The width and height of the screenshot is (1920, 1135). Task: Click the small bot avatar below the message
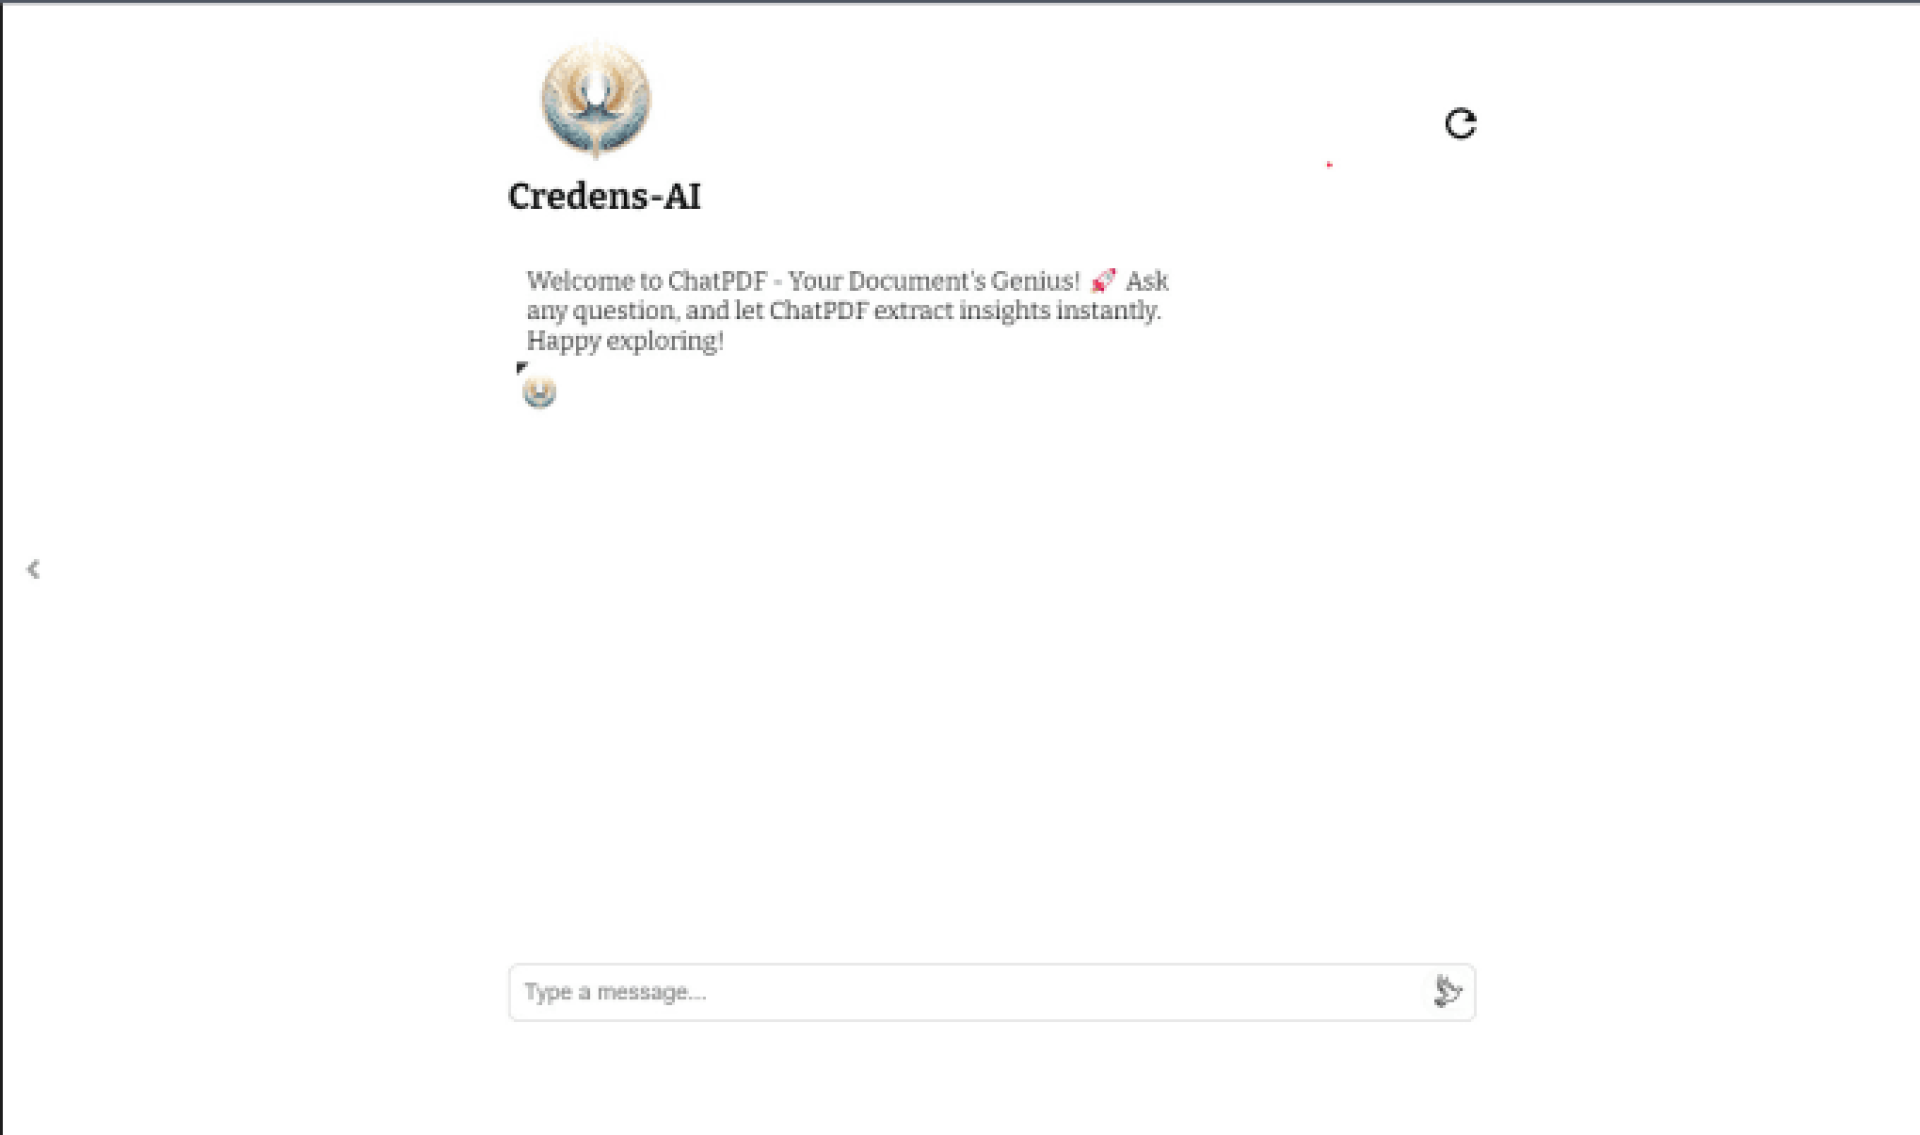[539, 392]
